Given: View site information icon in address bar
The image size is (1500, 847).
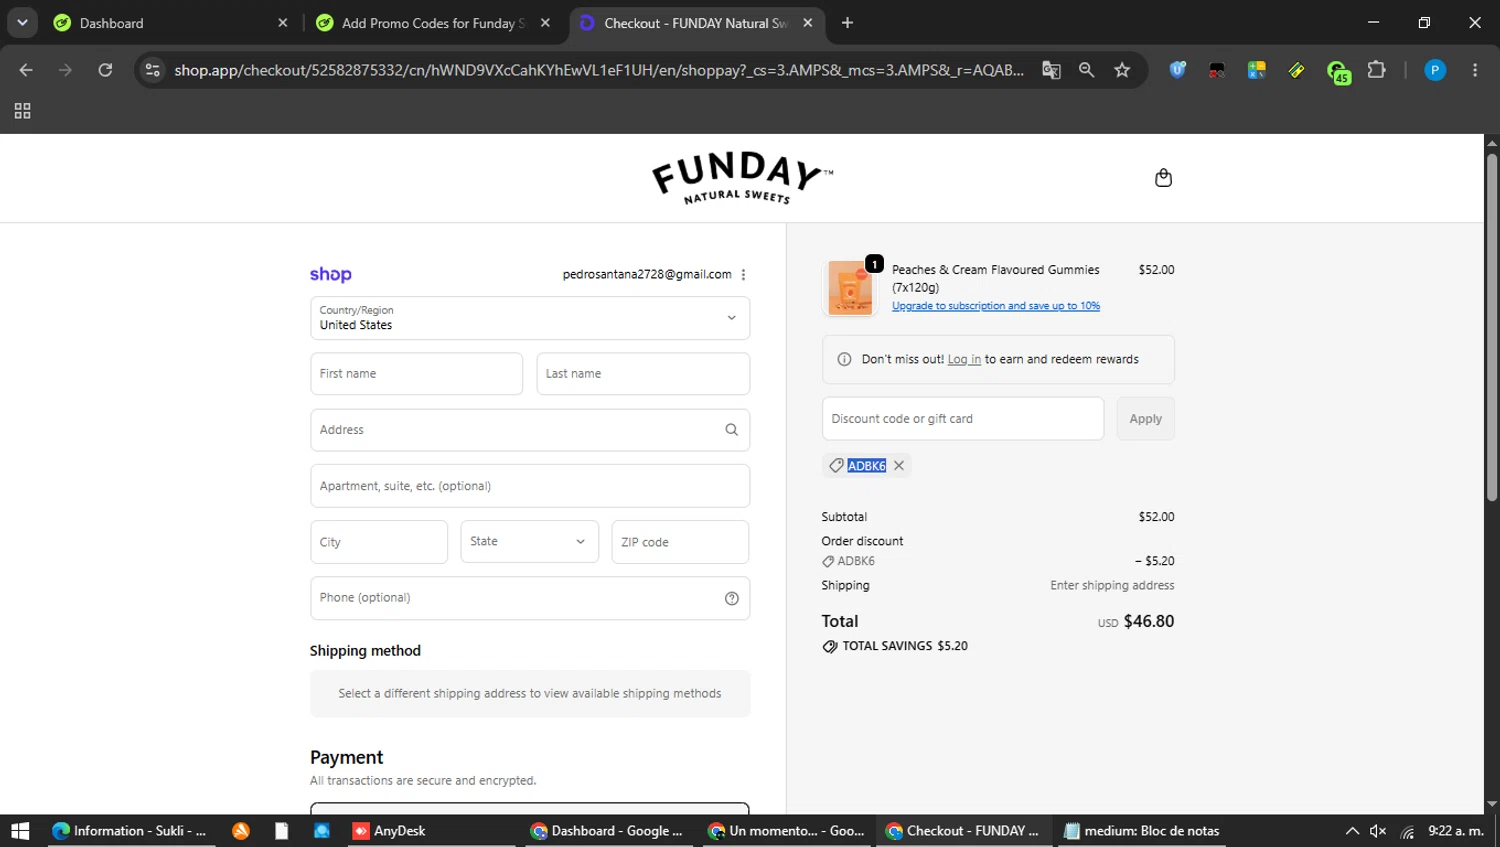Looking at the screenshot, I should [x=152, y=70].
